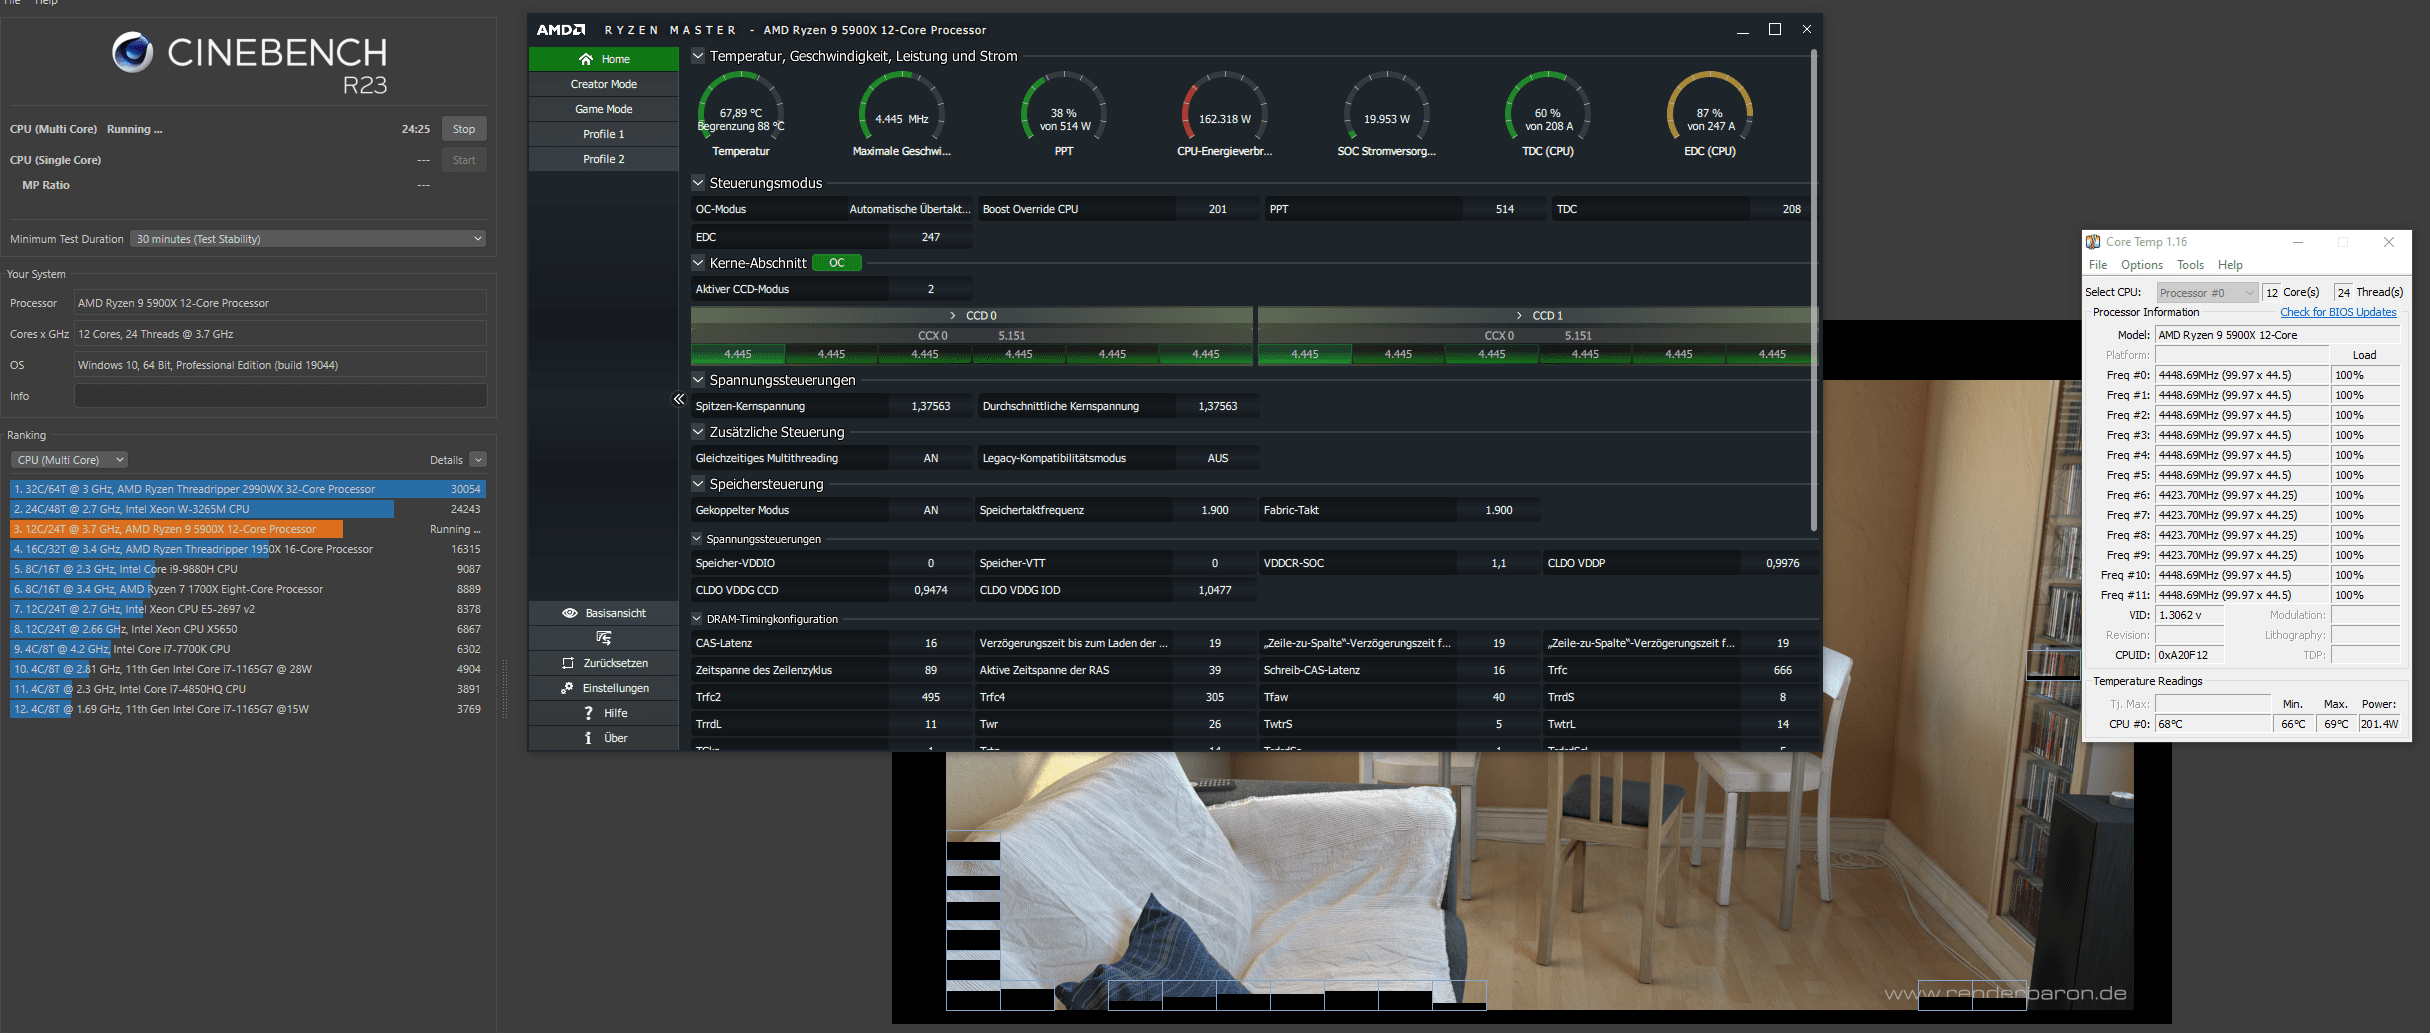Collapse the Steuerungsmodus section
The image size is (2430, 1033).
click(698, 183)
